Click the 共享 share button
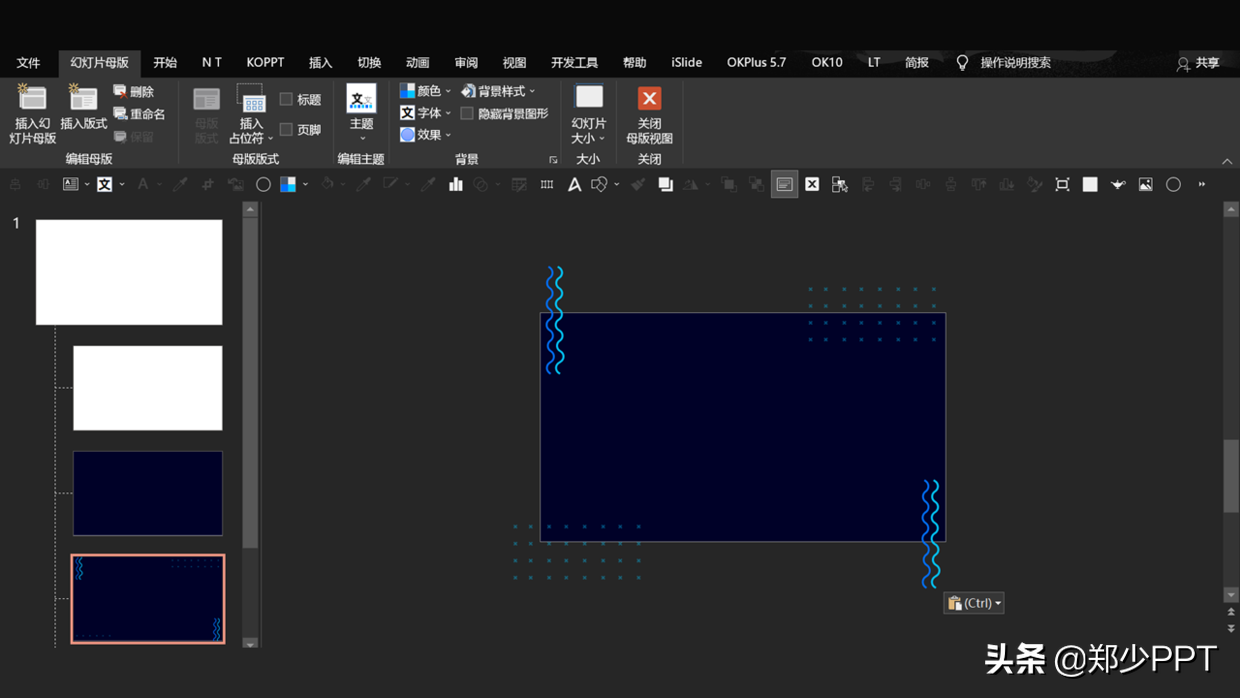 click(x=1198, y=63)
